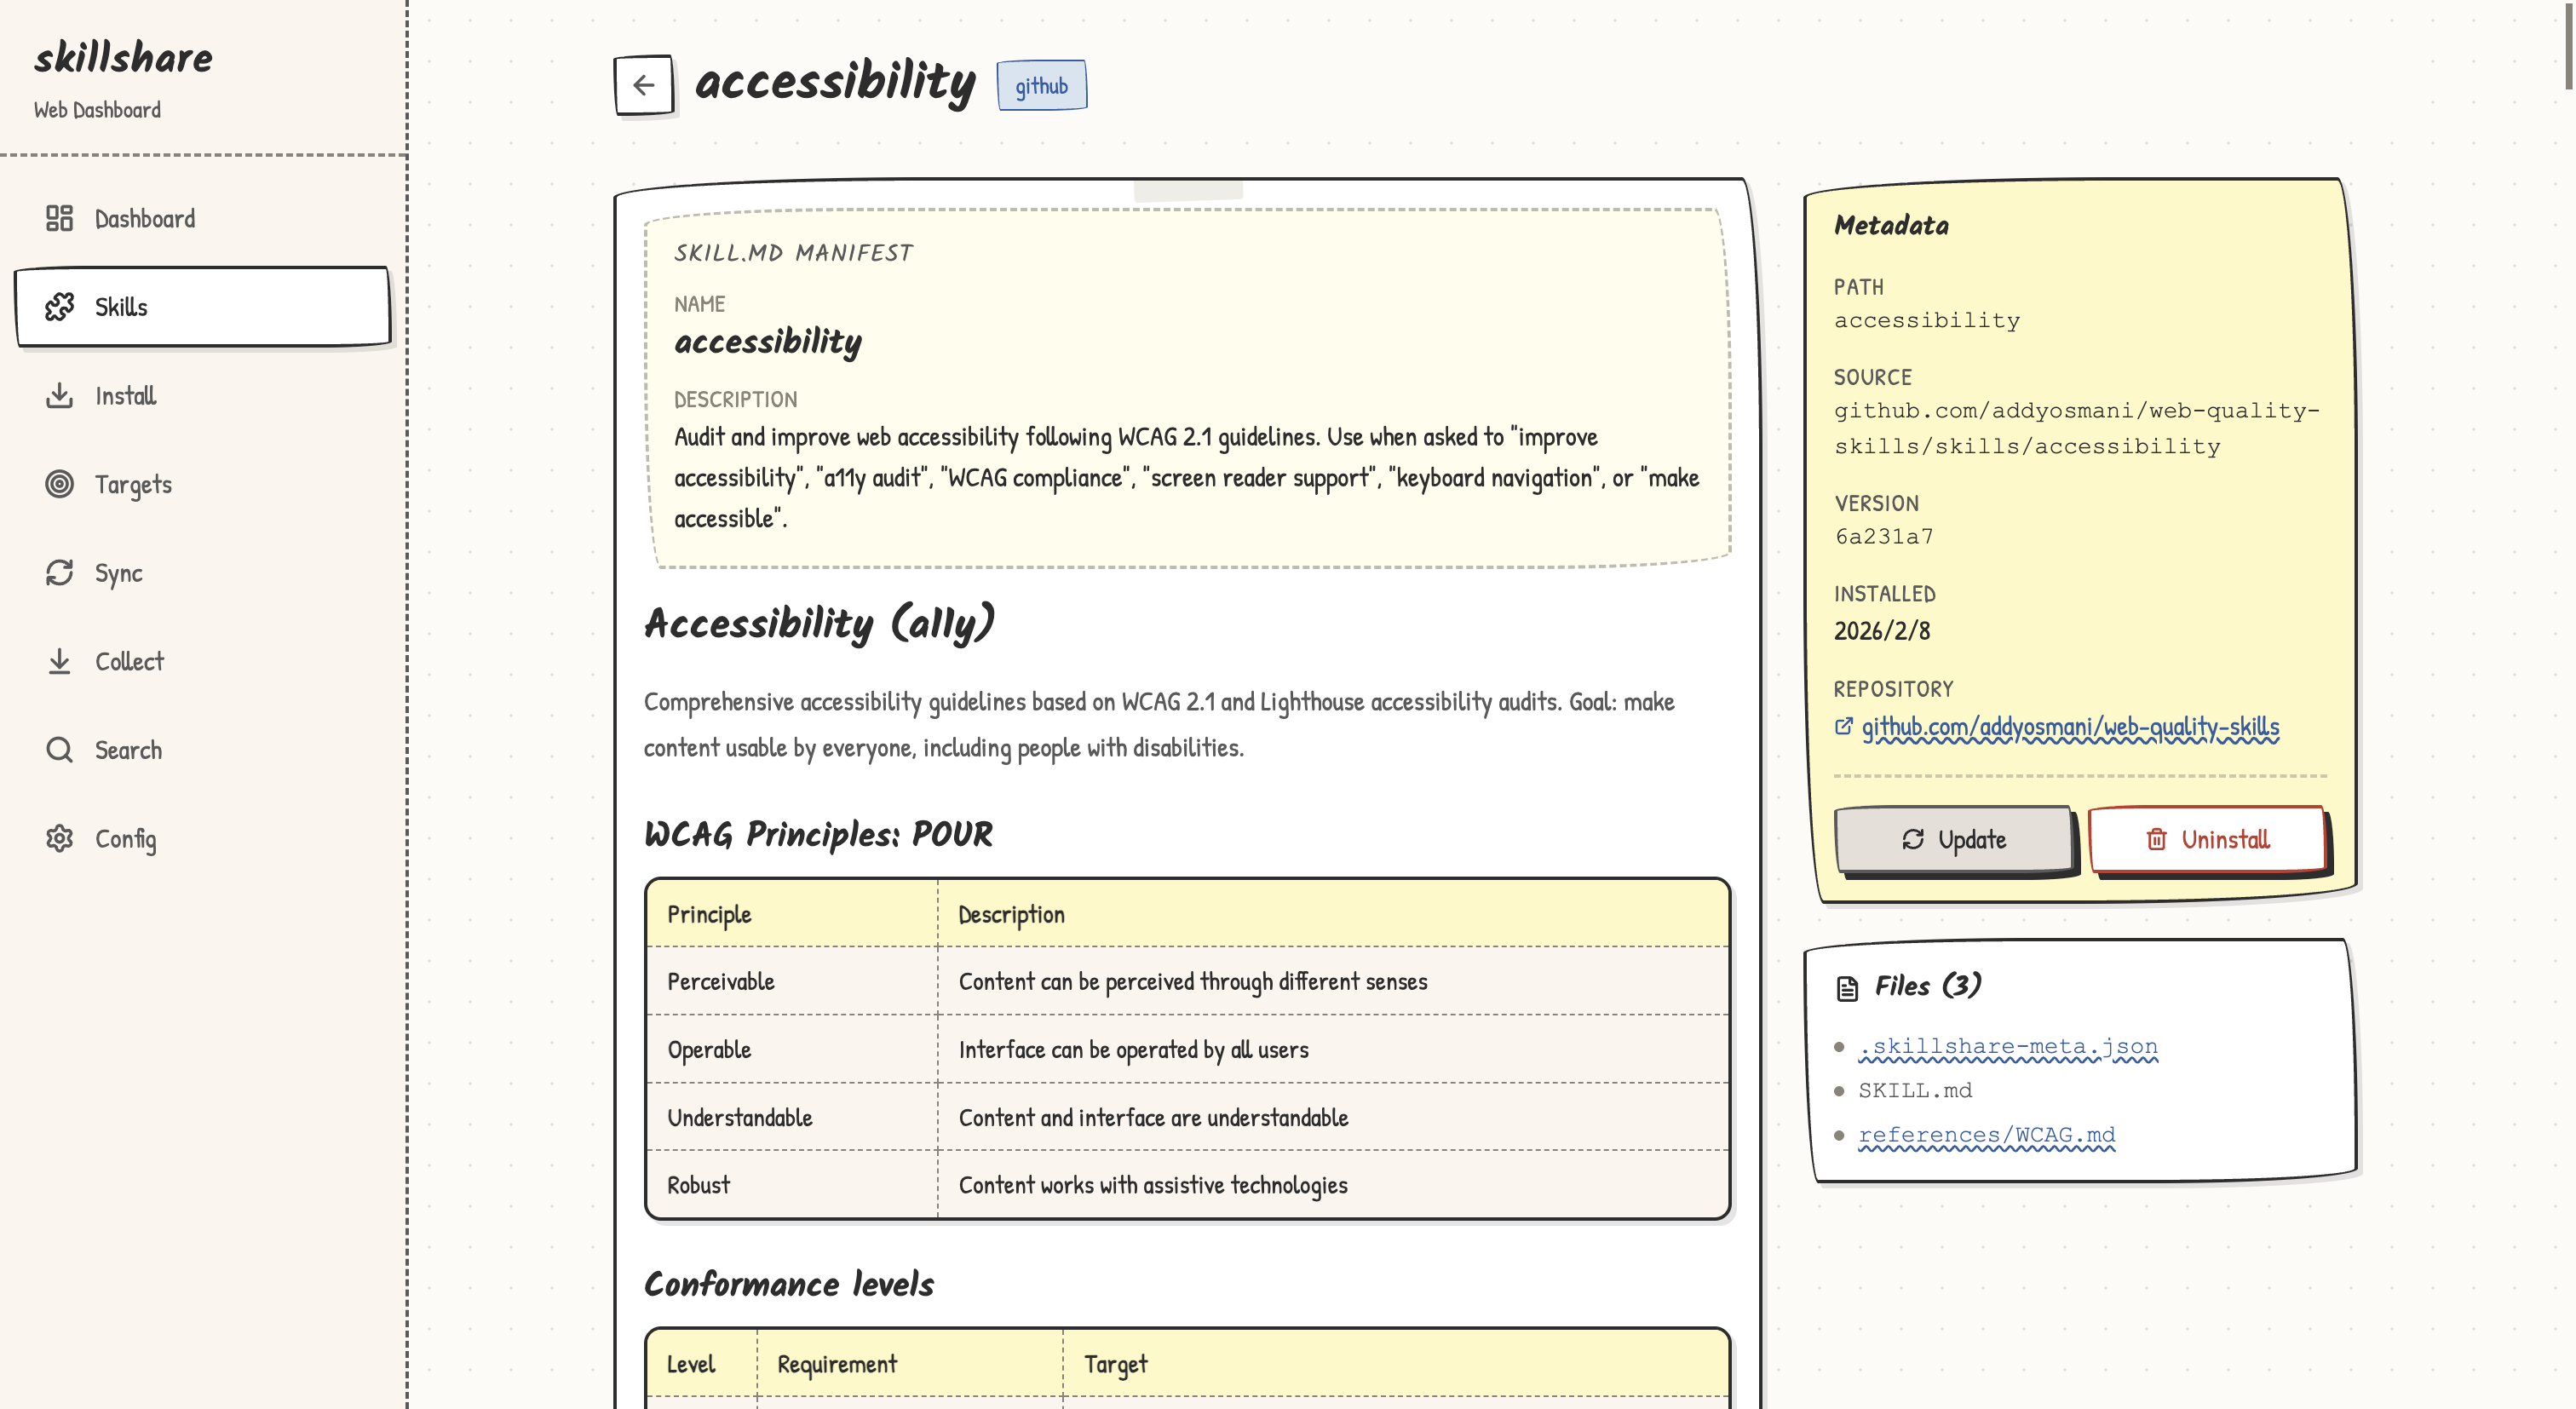Open the .skillshare-meta.json file link
Screen dimensions: 2576x1409
2007,1046
